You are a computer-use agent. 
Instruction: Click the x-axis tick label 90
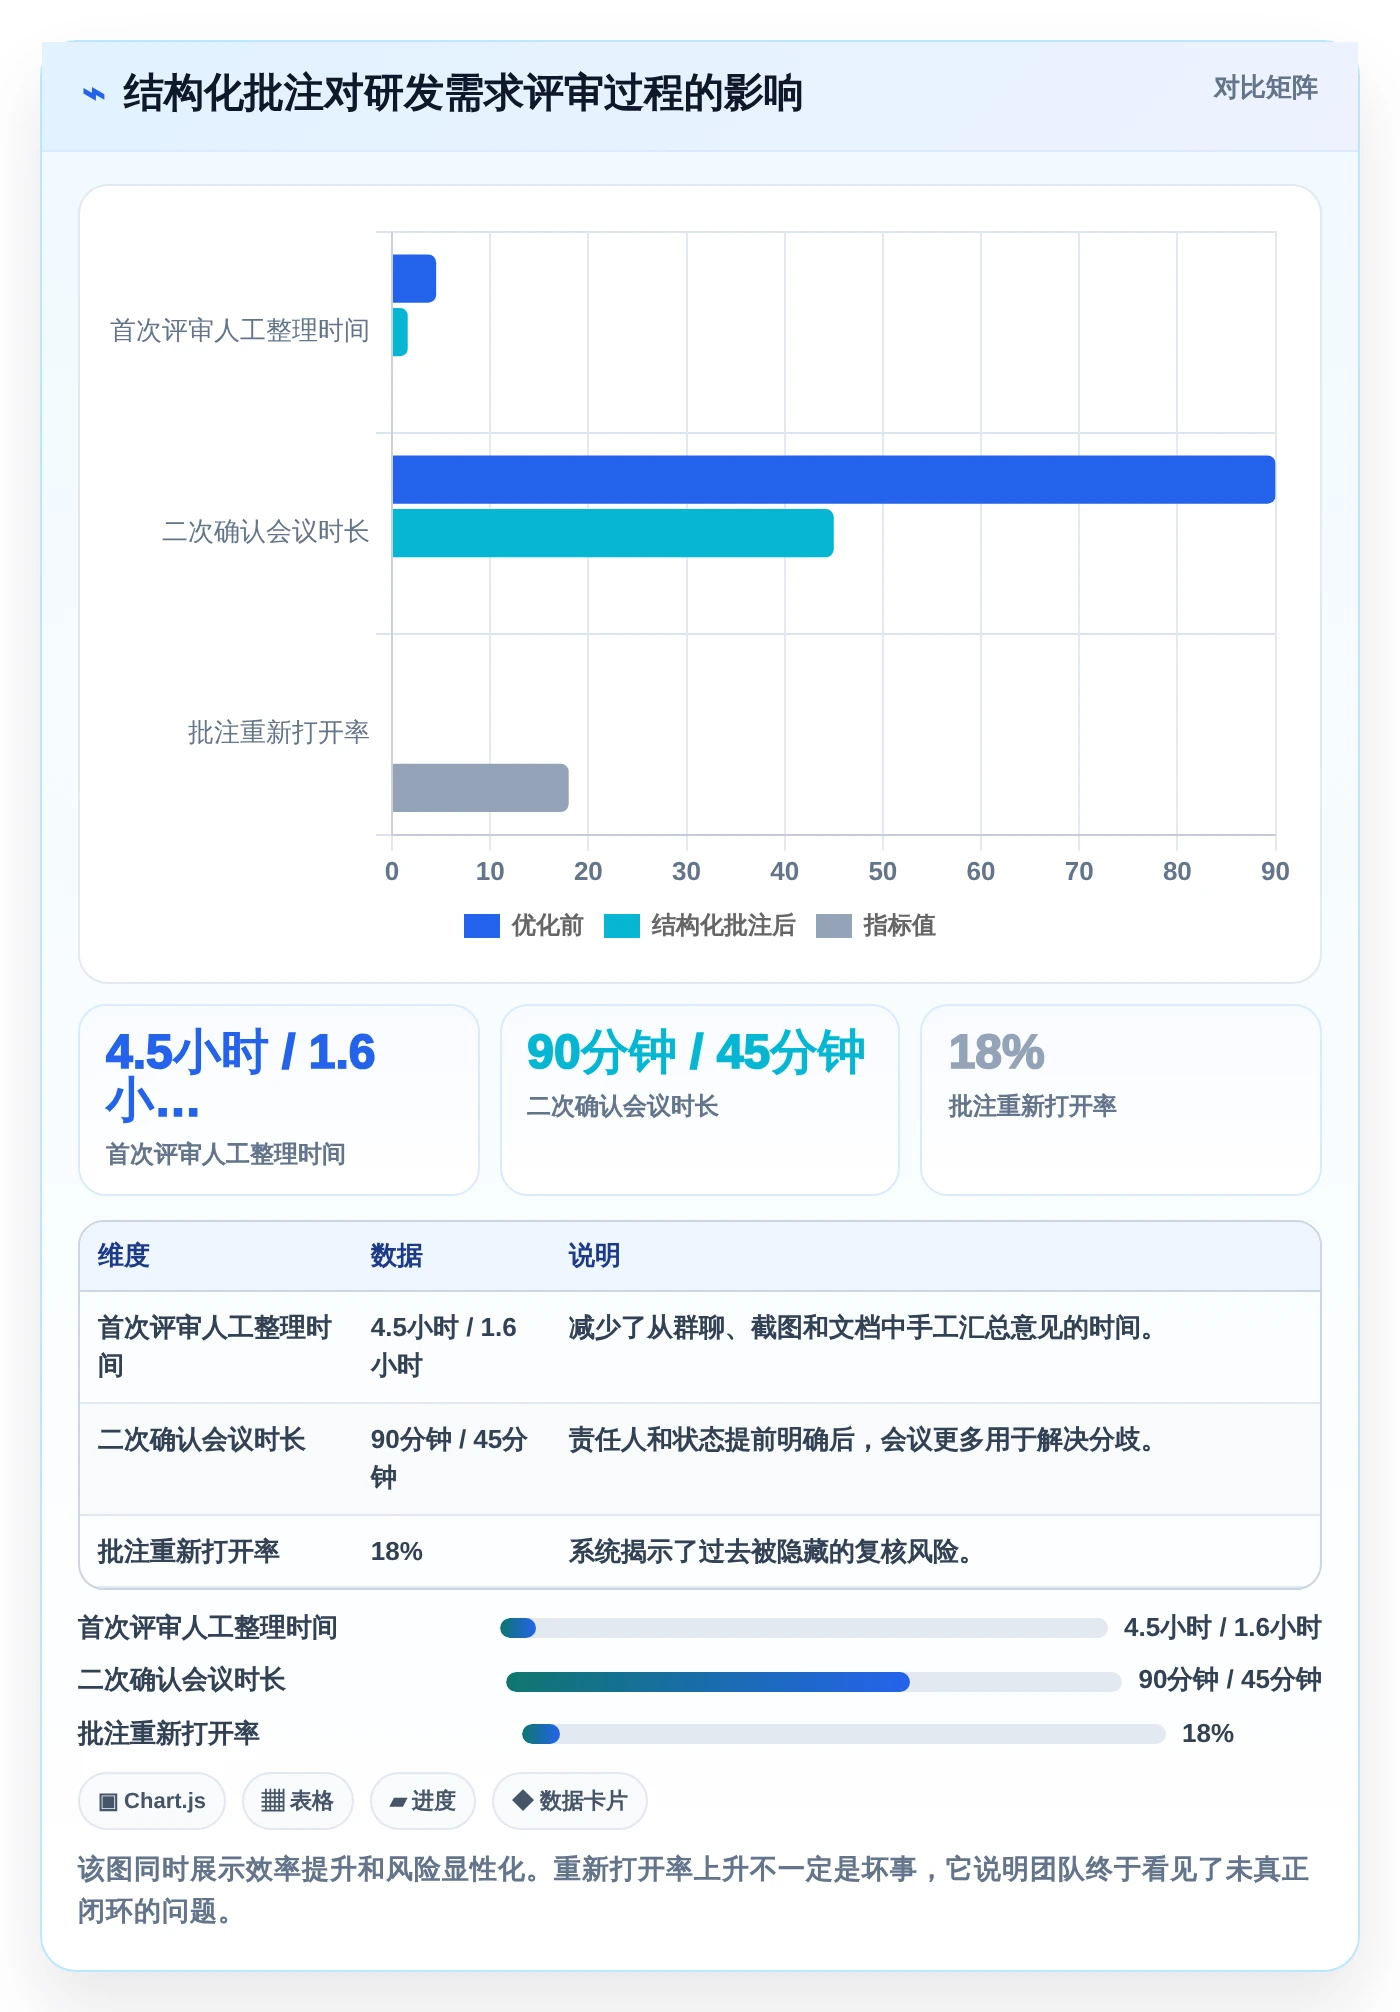(1275, 872)
